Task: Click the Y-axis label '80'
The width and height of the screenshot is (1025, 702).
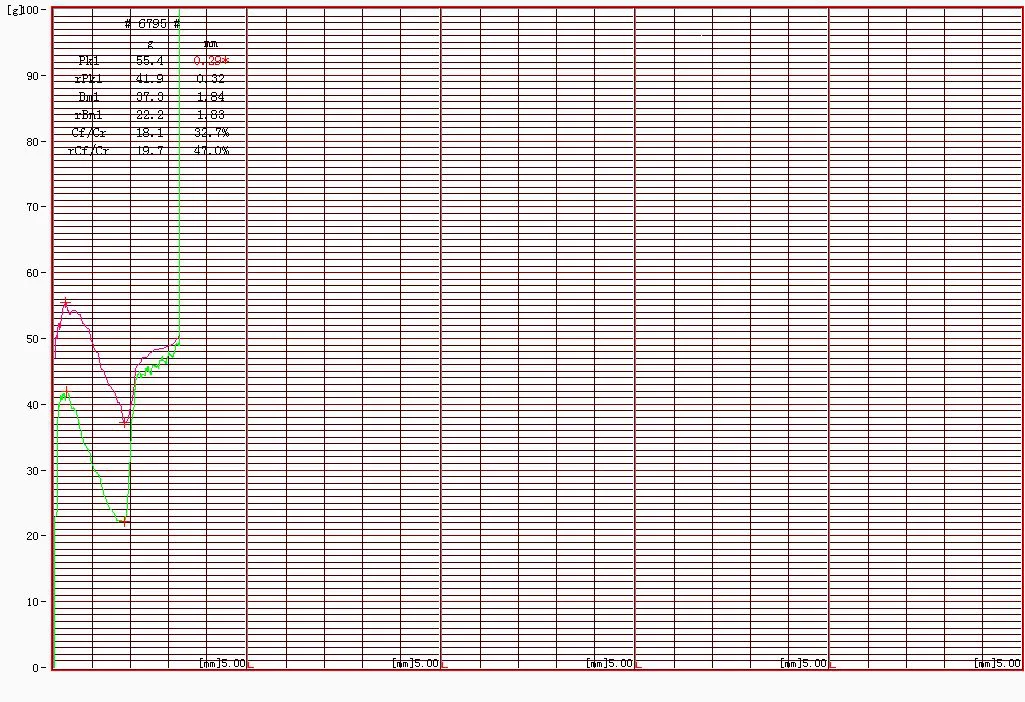Action: (33, 142)
